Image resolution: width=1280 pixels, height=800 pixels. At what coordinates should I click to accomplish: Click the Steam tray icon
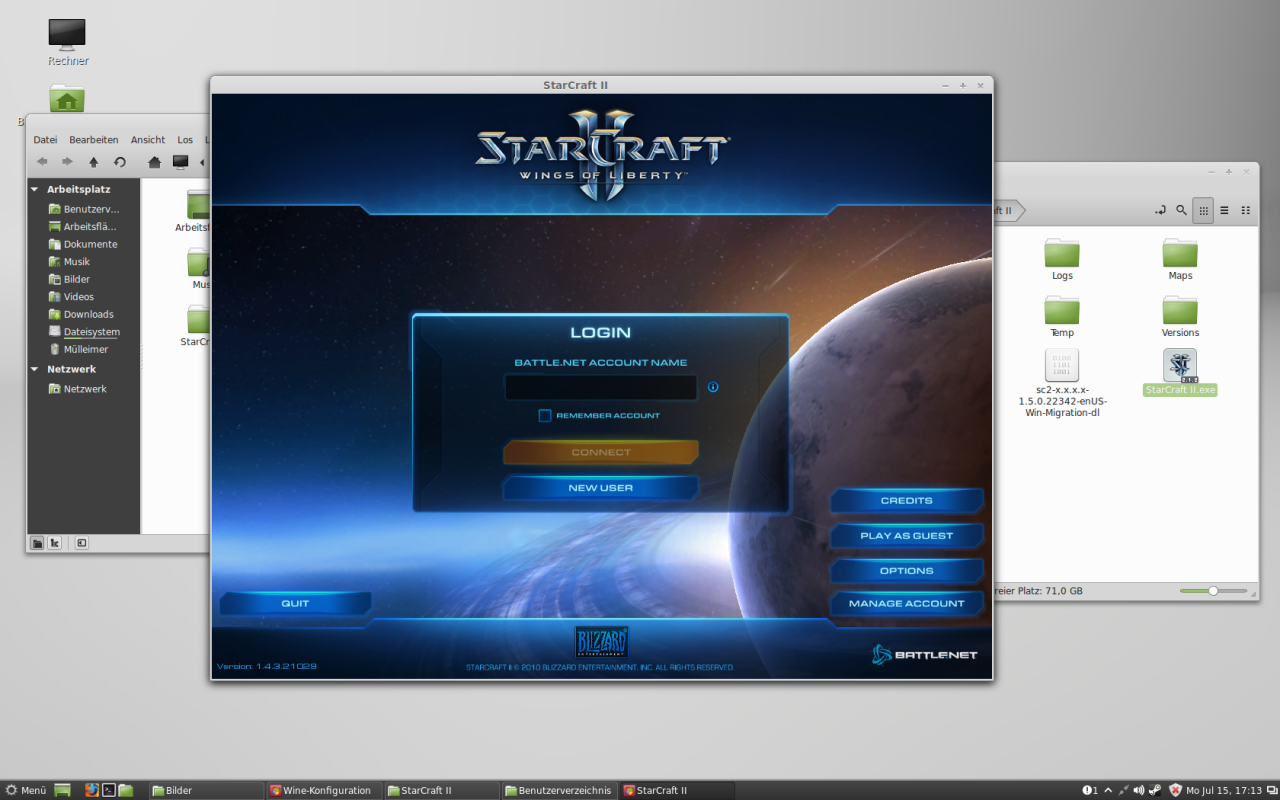coord(1155,790)
